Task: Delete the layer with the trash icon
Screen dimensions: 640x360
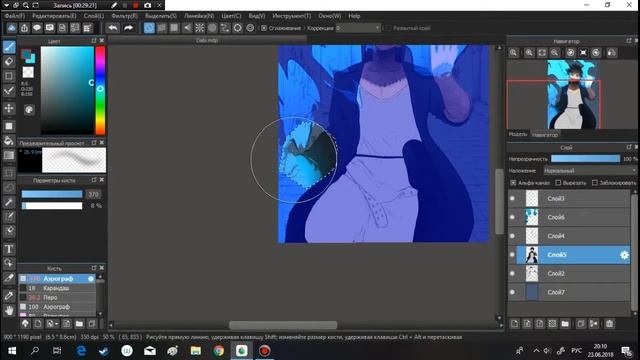Action: click(609, 324)
